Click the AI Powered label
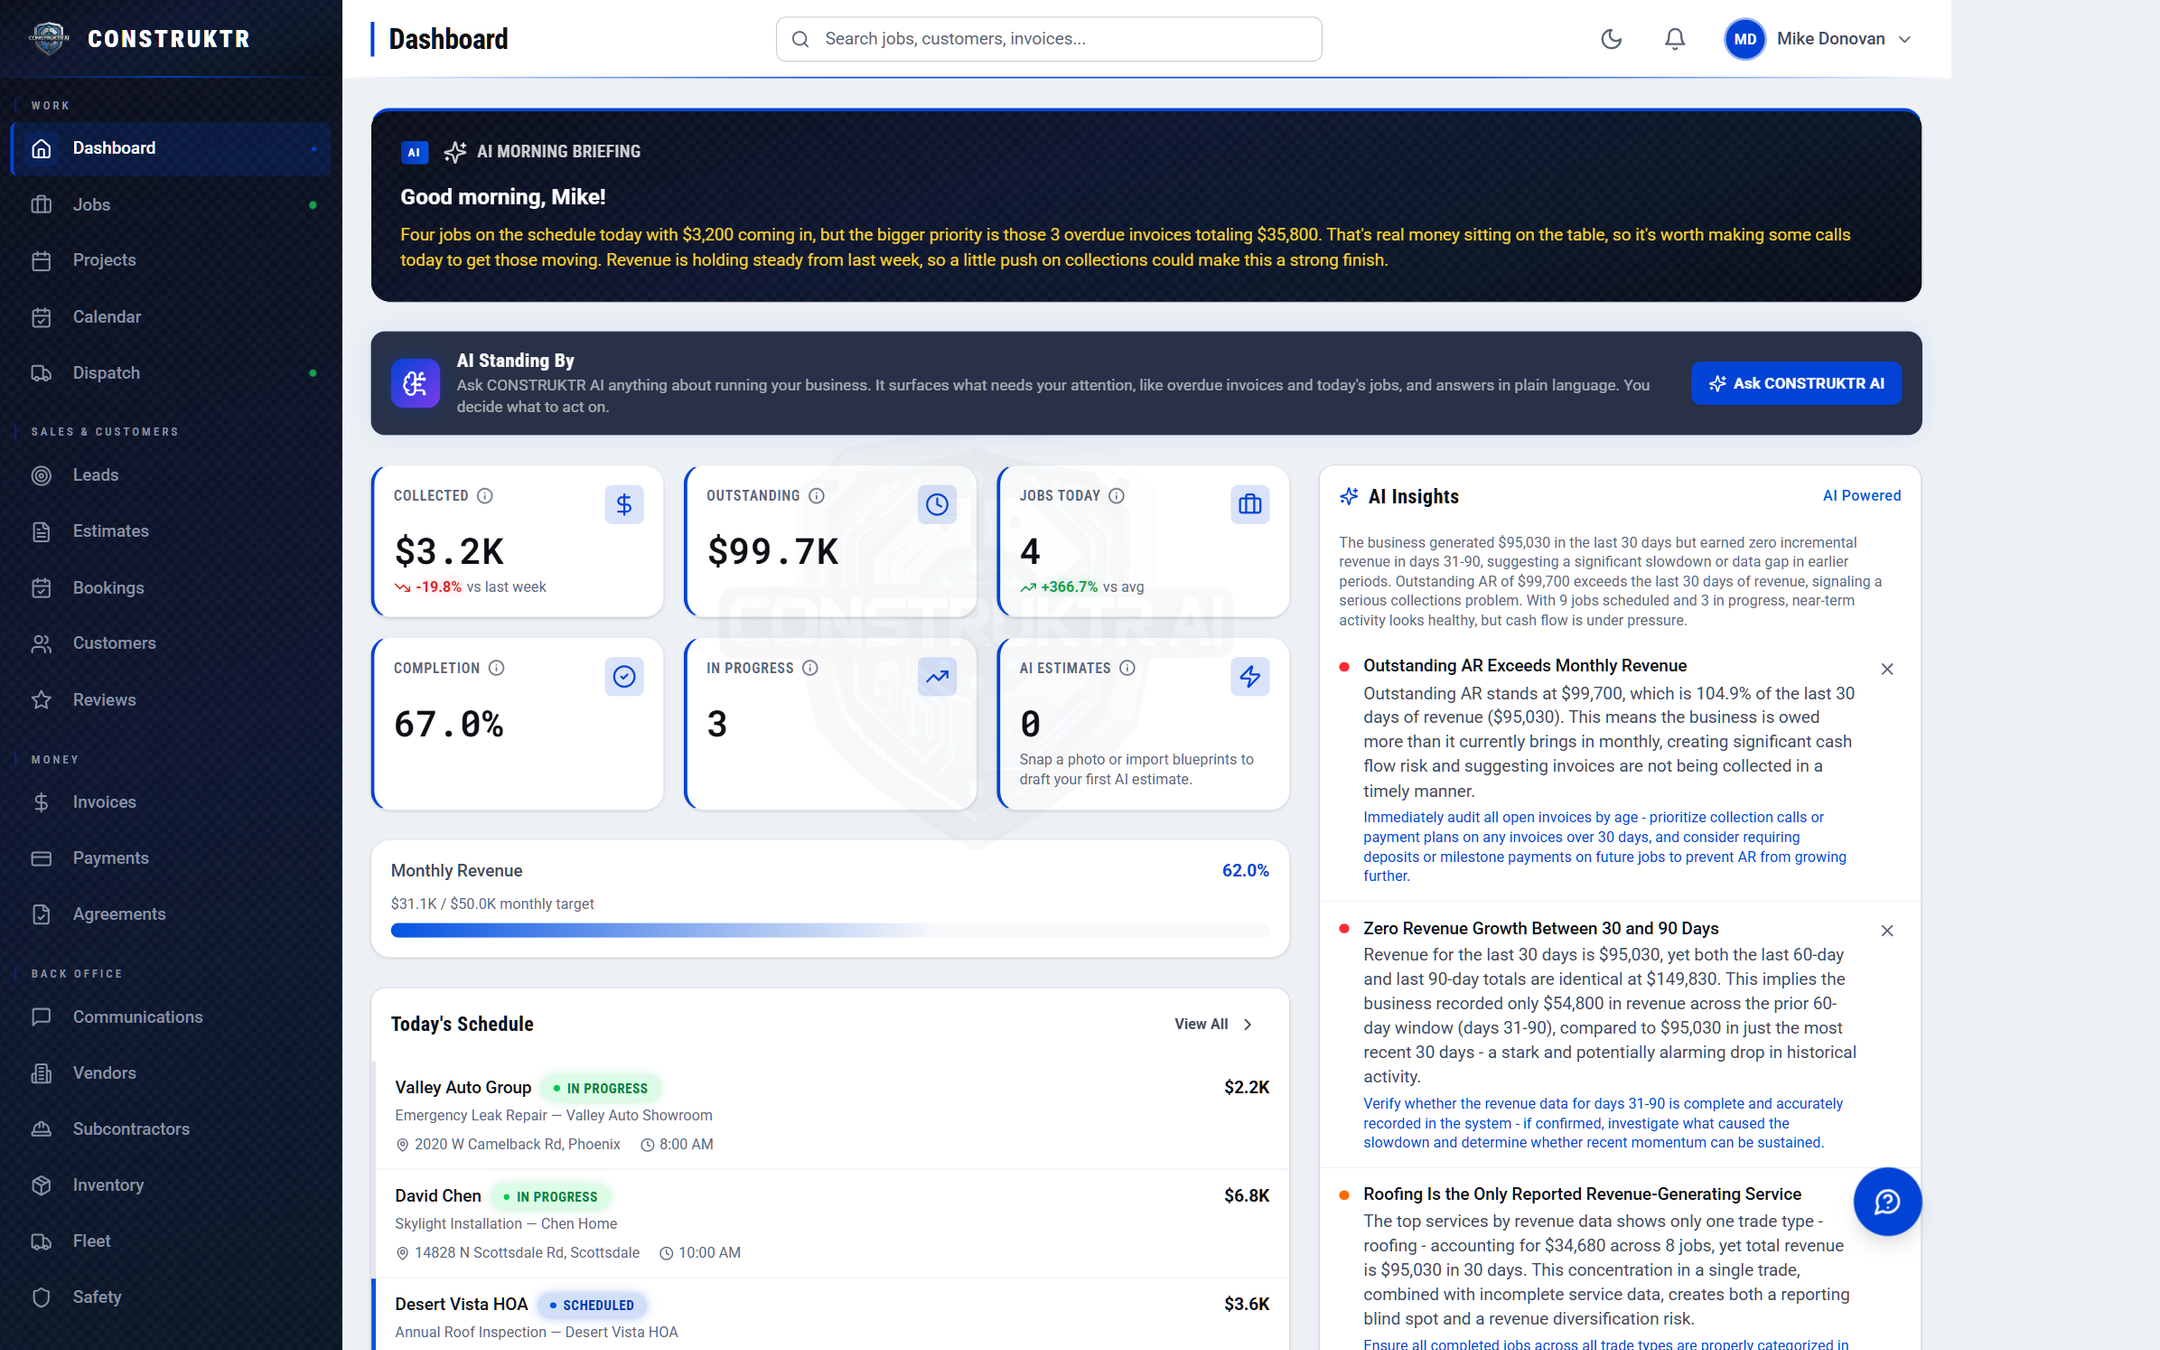Image resolution: width=2160 pixels, height=1350 pixels. 1862,496
